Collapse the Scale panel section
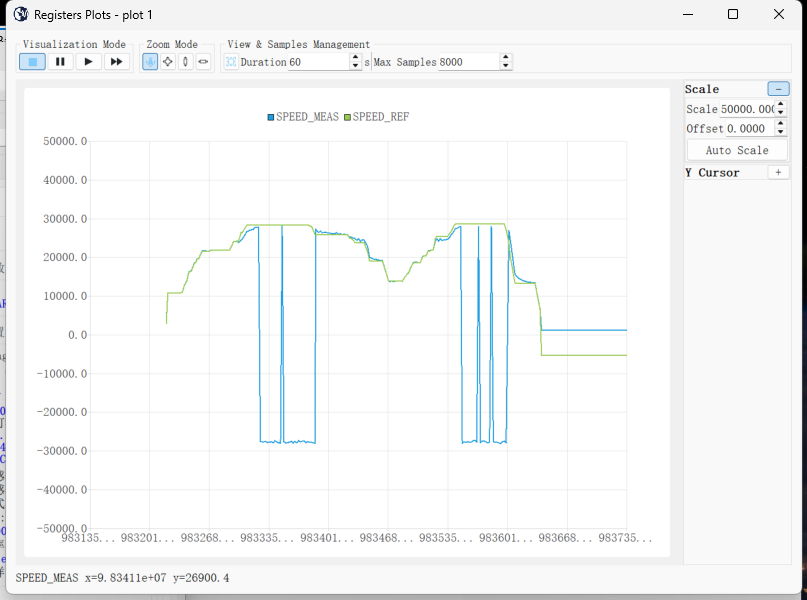Image resolution: width=807 pixels, height=600 pixels. (778, 89)
